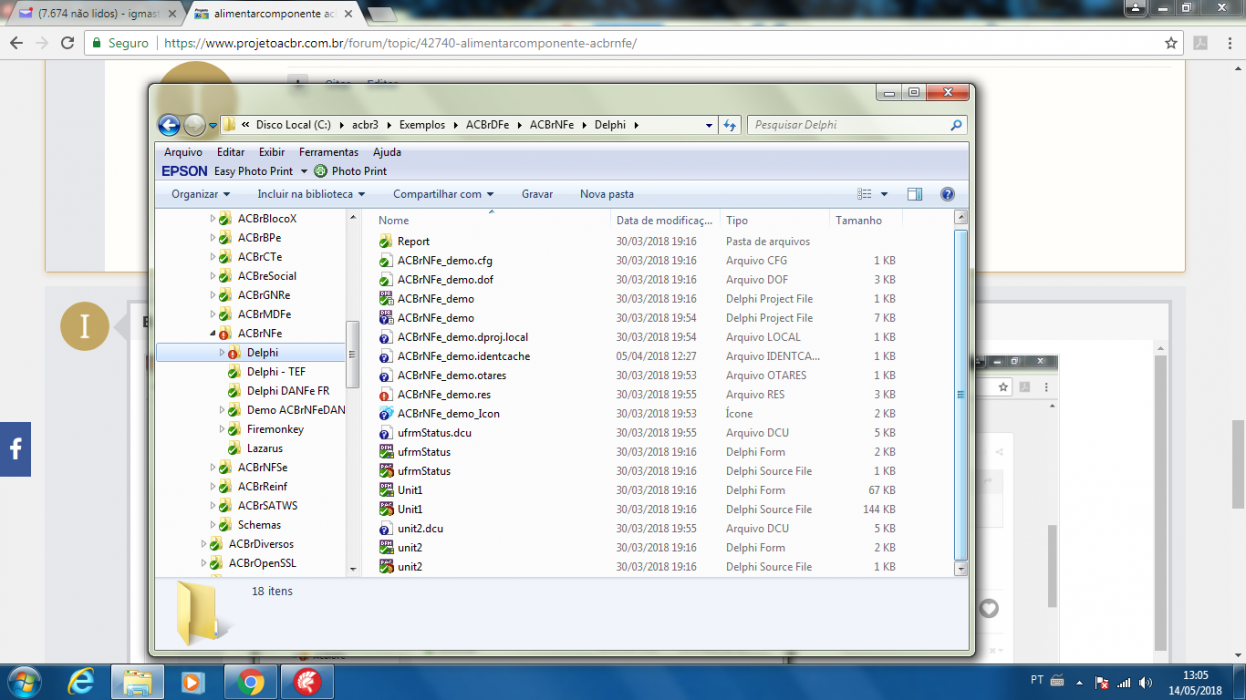The width and height of the screenshot is (1246, 700).
Task: Open the Easy Photo Print dropdown arrow
Action: (x=304, y=171)
